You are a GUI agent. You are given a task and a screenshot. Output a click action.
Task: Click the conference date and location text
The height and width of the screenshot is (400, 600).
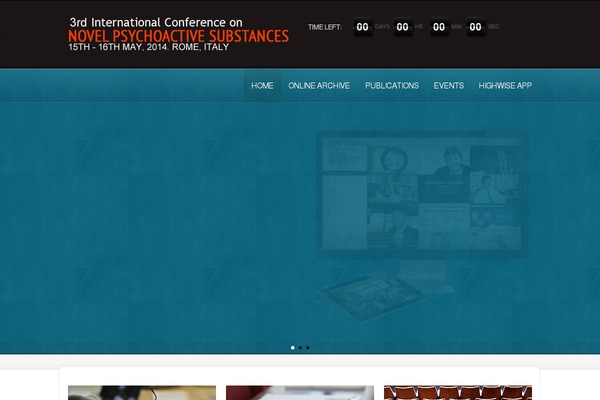(148, 48)
